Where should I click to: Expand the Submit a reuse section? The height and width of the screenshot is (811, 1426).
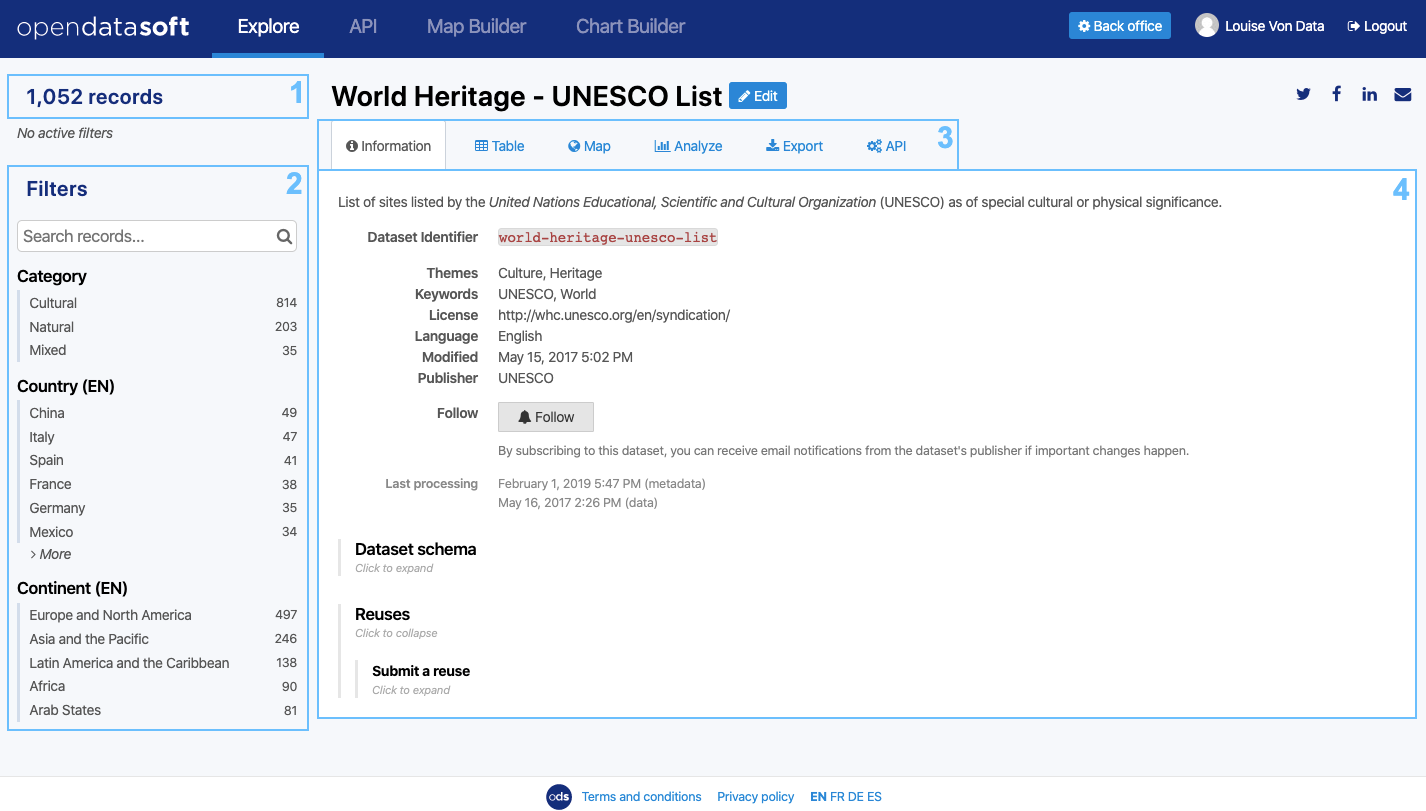[x=420, y=671]
